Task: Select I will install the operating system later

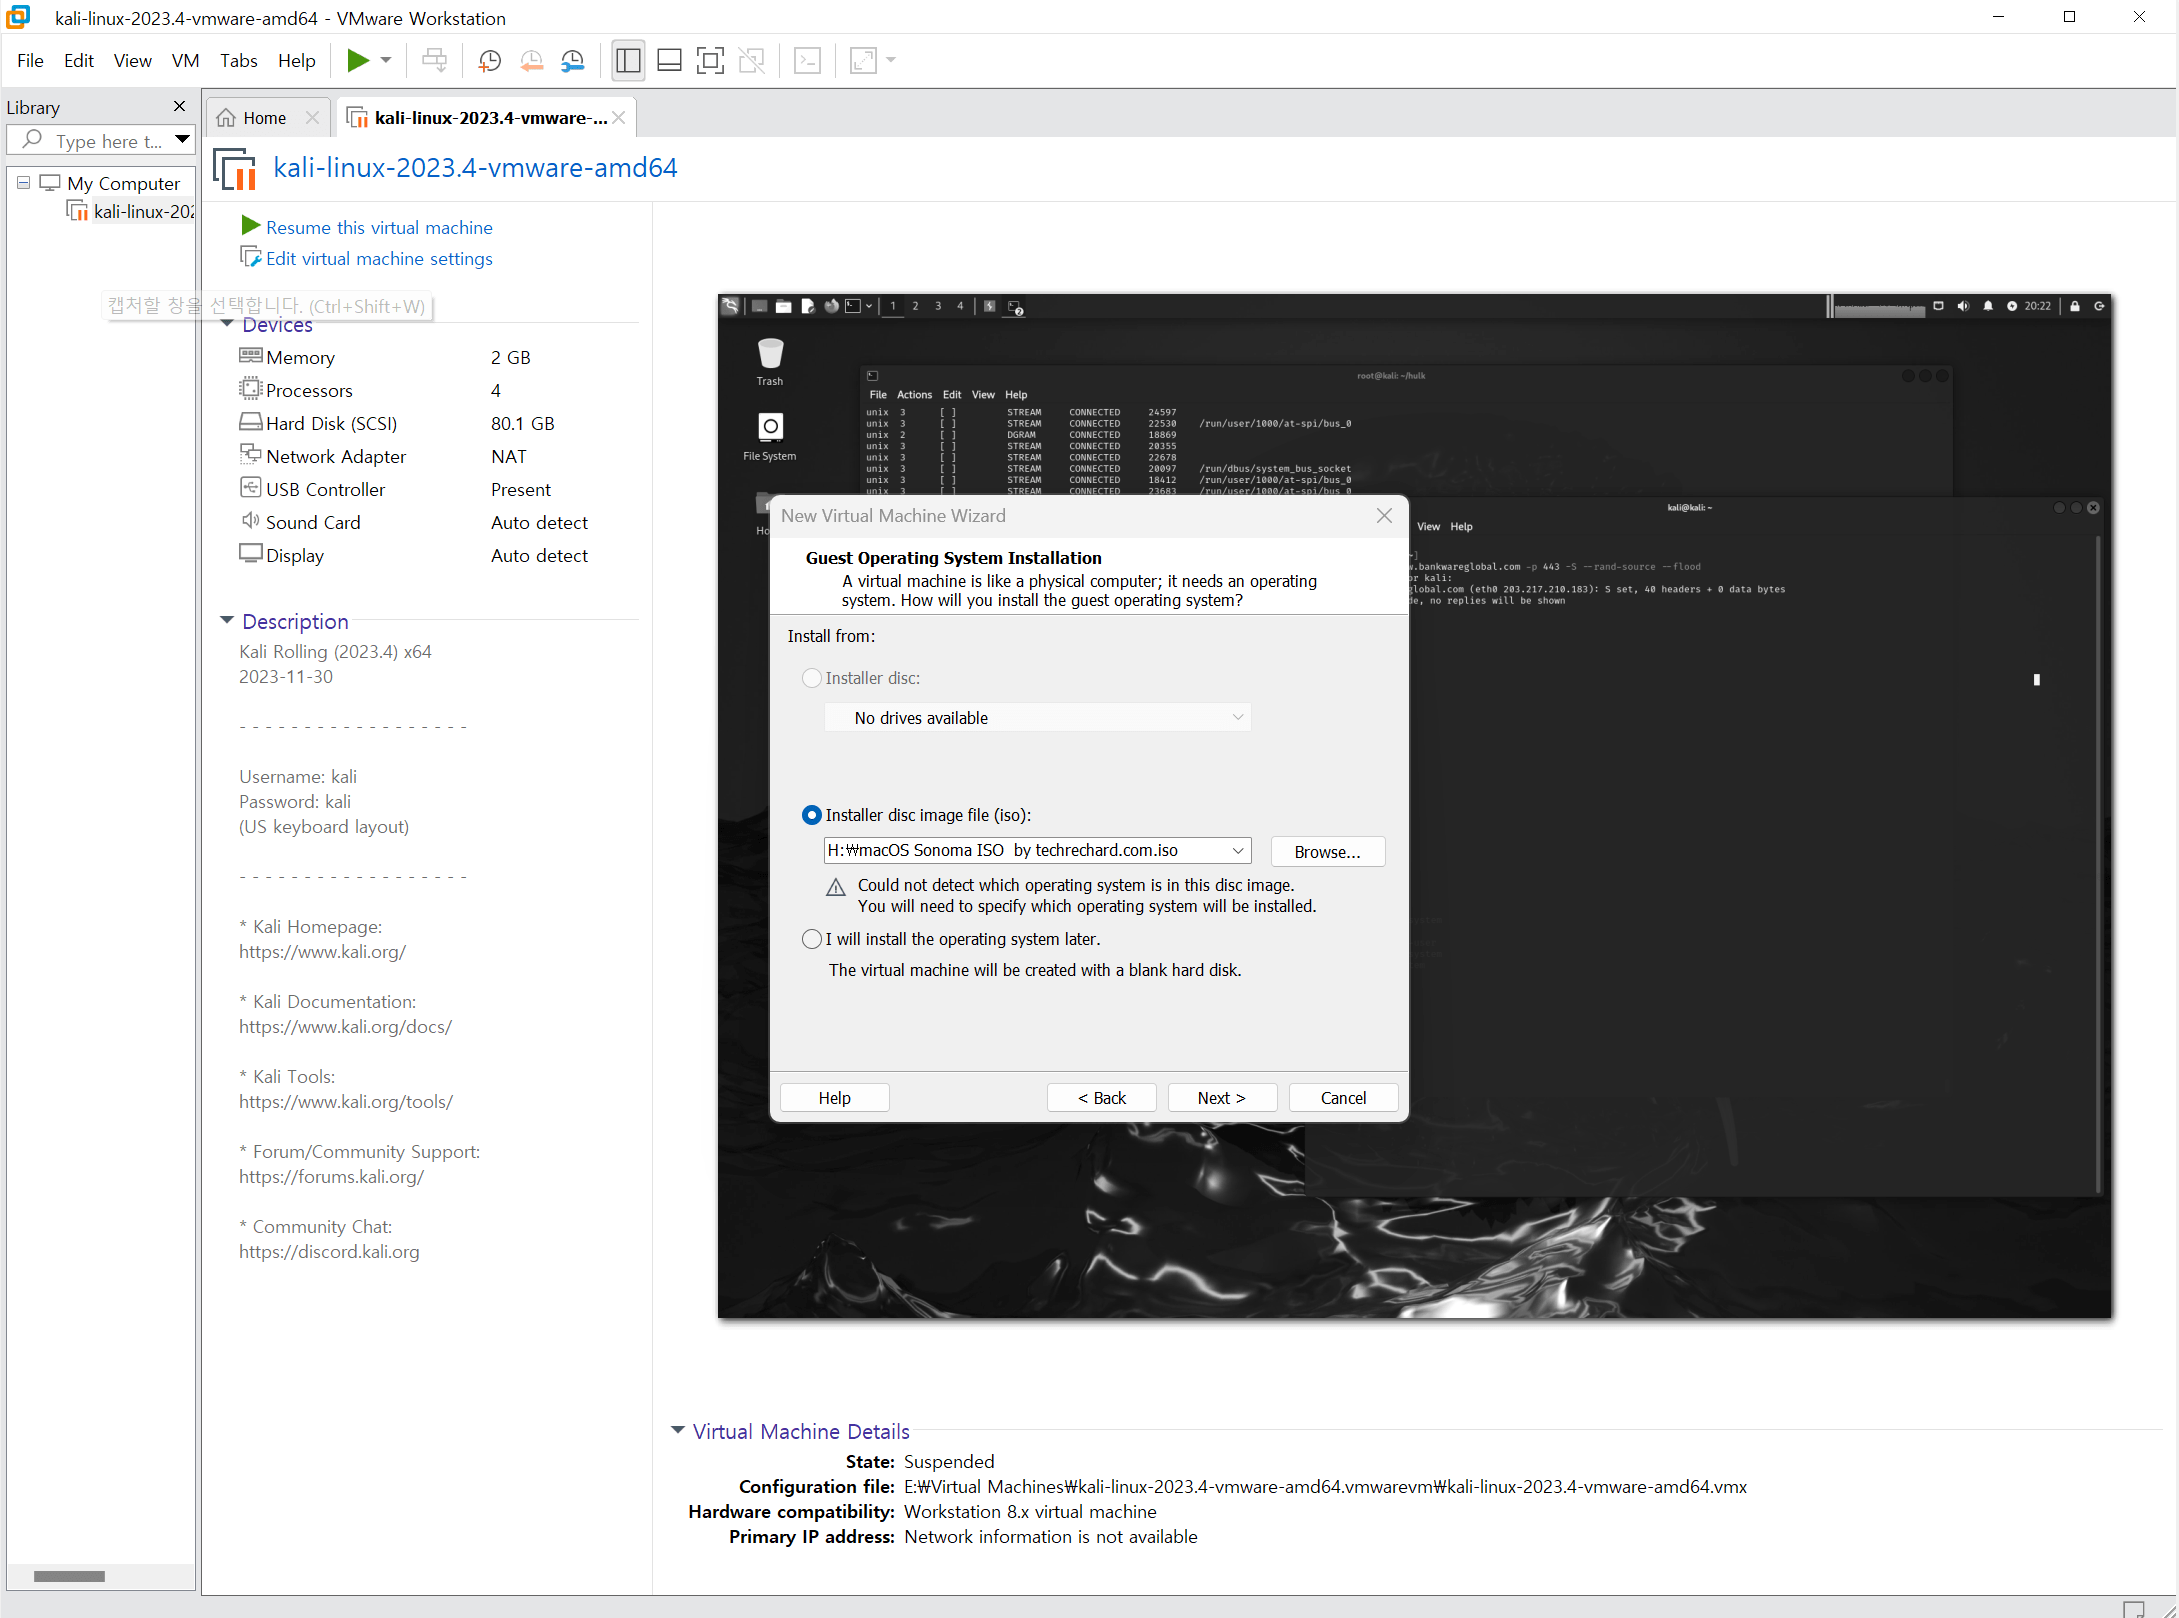Action: [811, 939]
